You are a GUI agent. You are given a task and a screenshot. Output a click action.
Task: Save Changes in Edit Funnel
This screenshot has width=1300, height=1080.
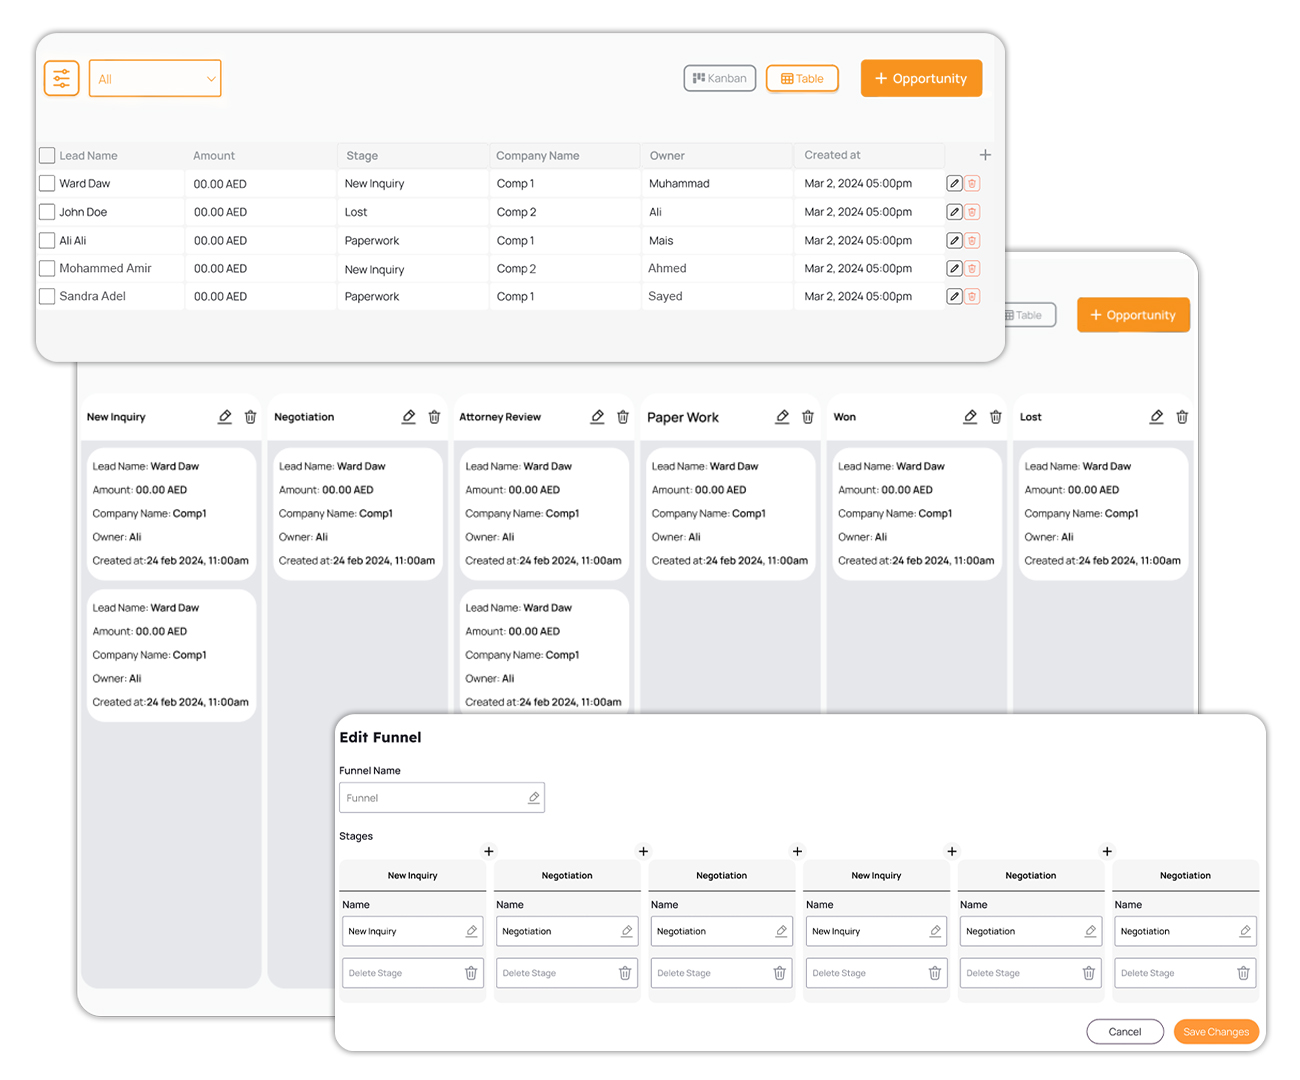click(1215, 1032)
